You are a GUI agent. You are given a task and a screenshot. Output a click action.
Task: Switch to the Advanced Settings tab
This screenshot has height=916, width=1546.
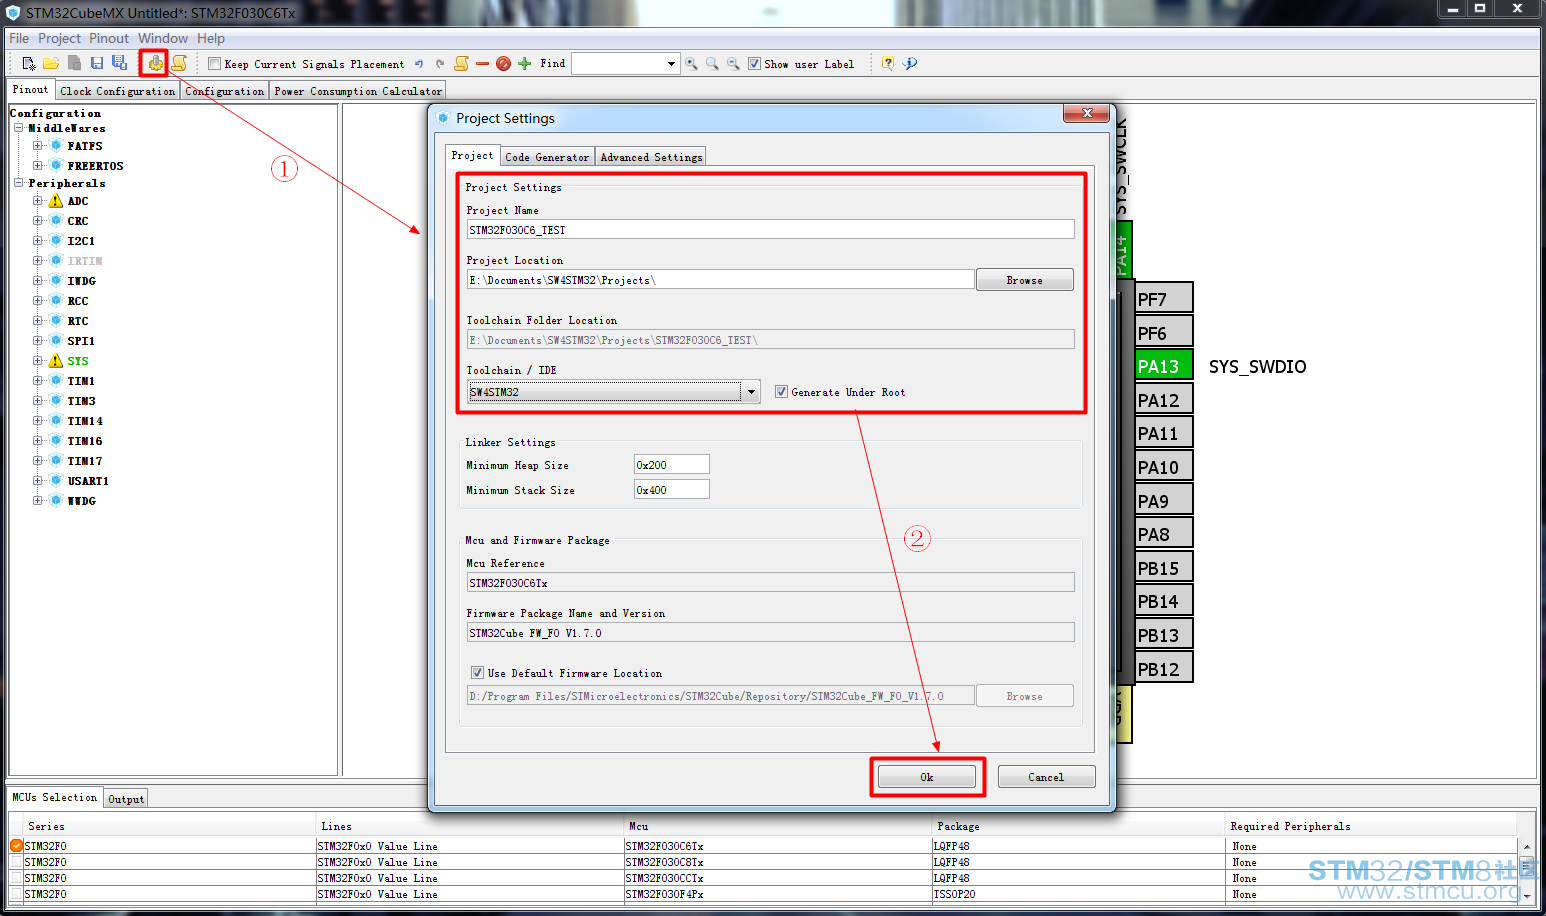tap(651, 157)
